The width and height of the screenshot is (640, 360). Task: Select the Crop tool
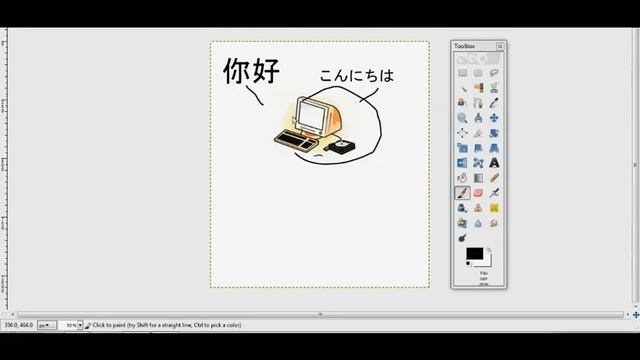(x=478, y=133)
